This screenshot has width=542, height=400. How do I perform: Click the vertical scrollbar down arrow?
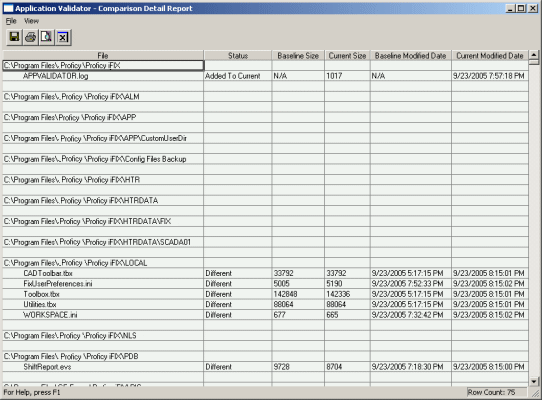534,381
